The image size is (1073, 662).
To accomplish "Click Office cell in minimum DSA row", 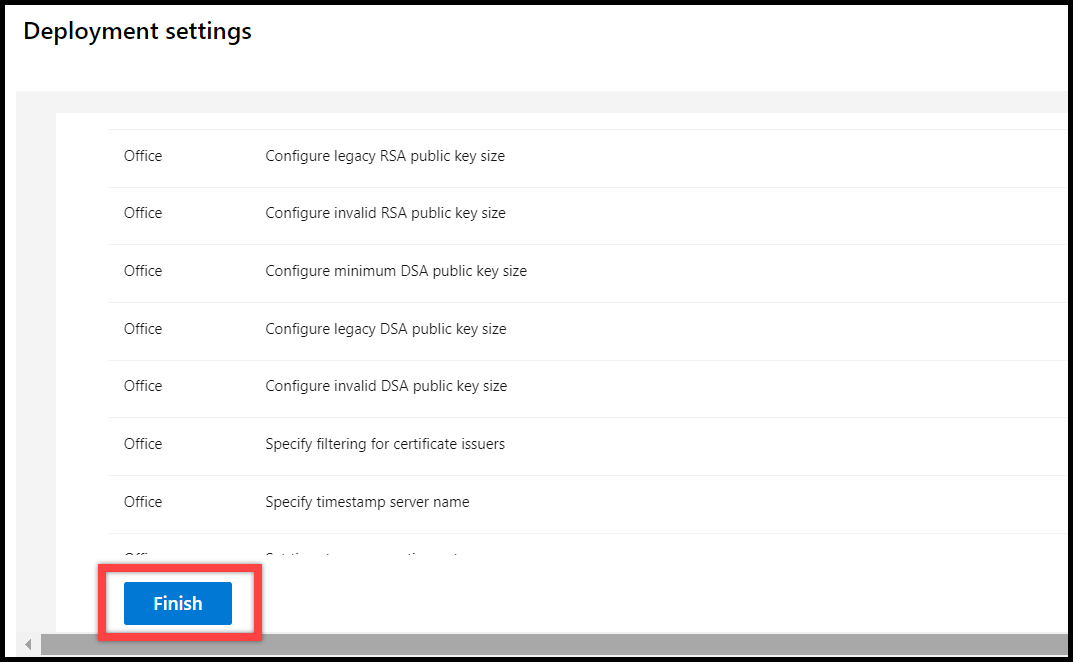I will (x=143, y=271).
